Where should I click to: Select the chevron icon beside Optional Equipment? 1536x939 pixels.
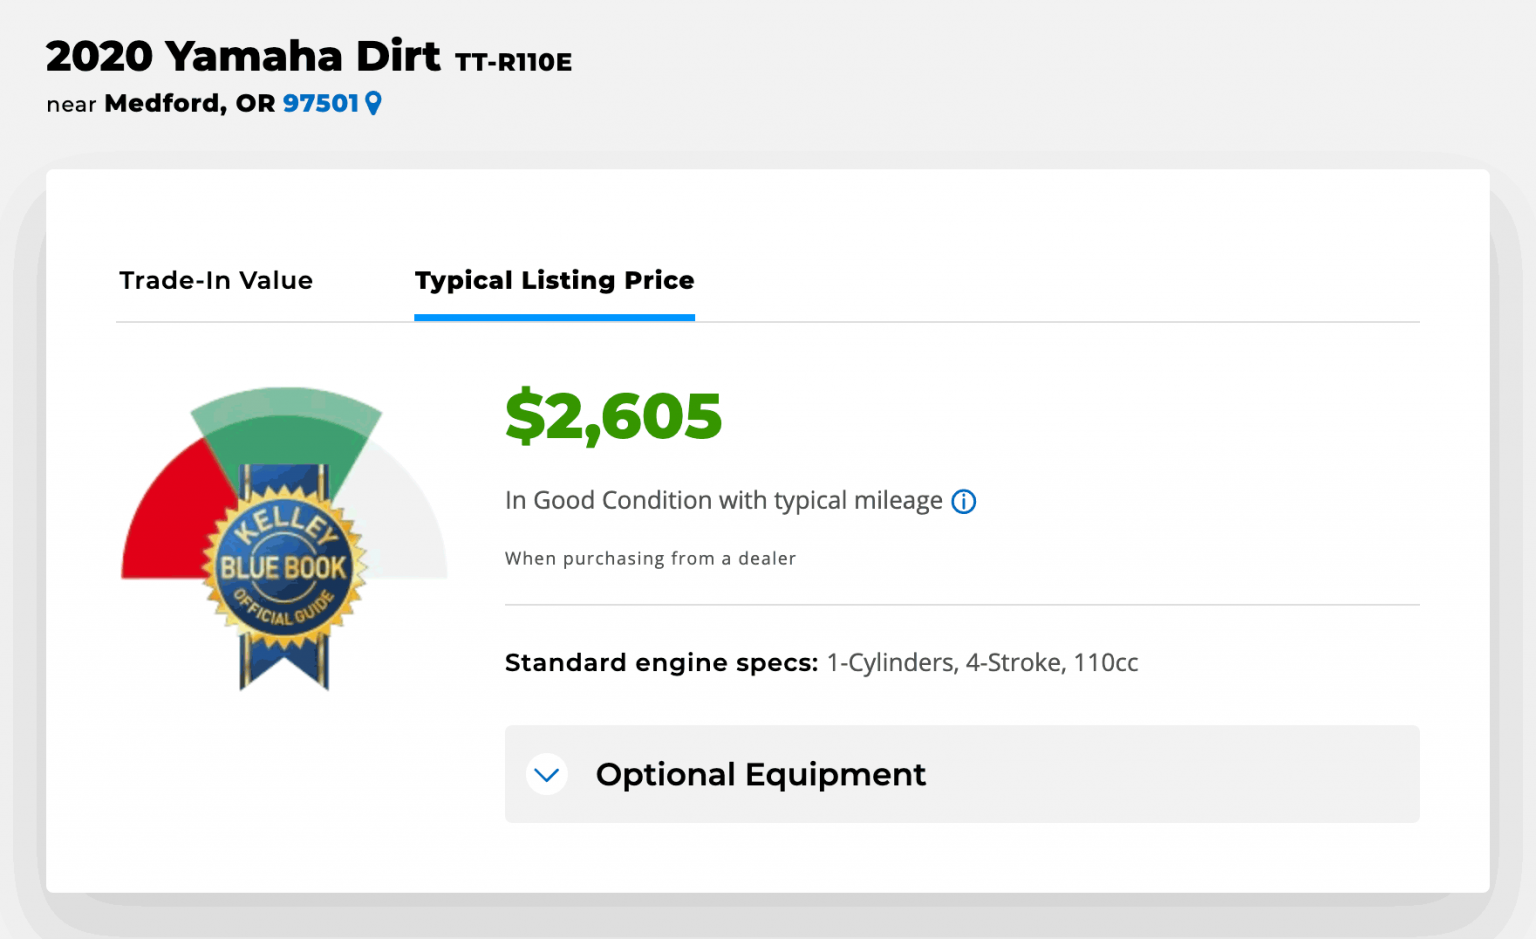pos(546,775)
